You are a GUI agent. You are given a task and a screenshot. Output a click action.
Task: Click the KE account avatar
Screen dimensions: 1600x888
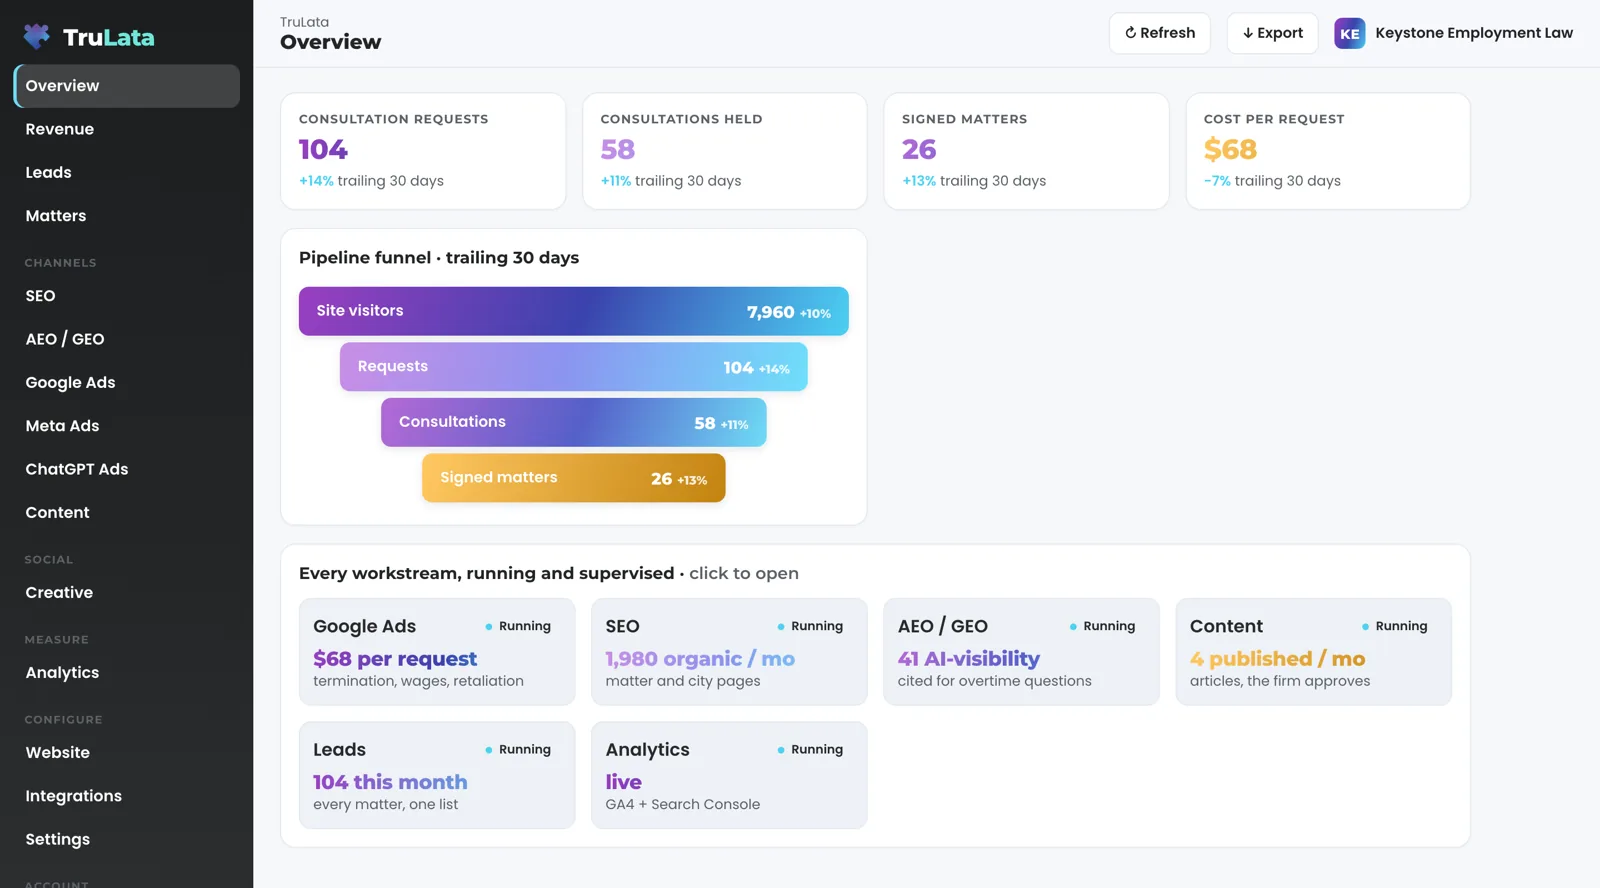(1349, 33)
